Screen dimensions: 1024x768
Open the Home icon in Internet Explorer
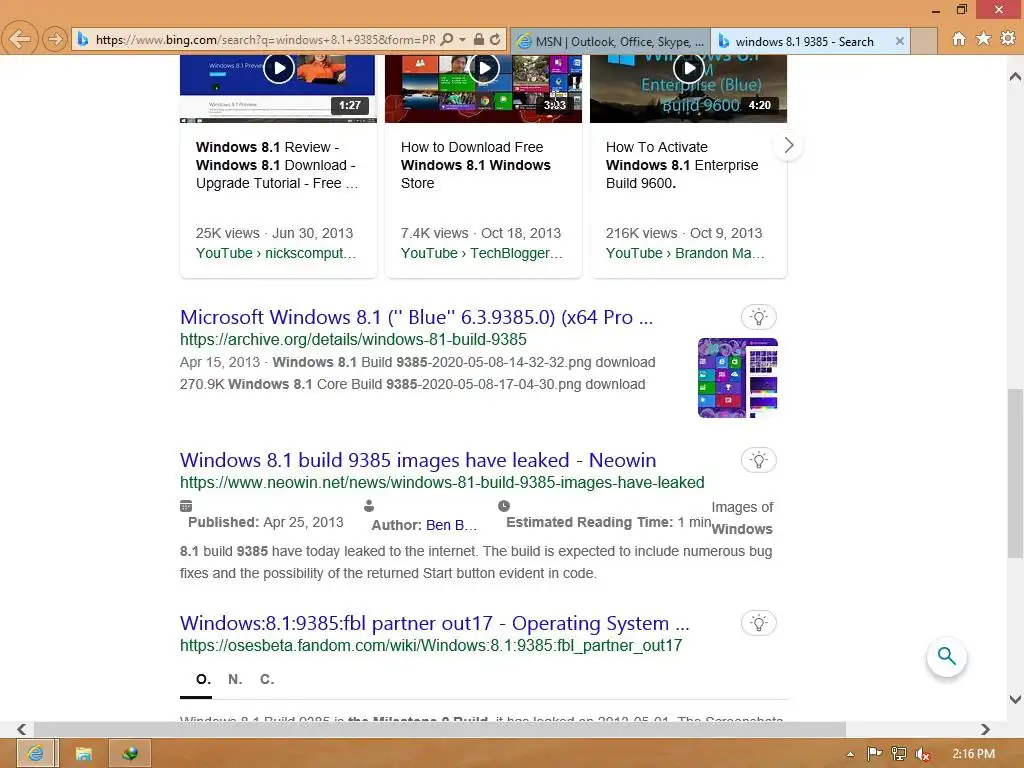(x=959, y=39)
